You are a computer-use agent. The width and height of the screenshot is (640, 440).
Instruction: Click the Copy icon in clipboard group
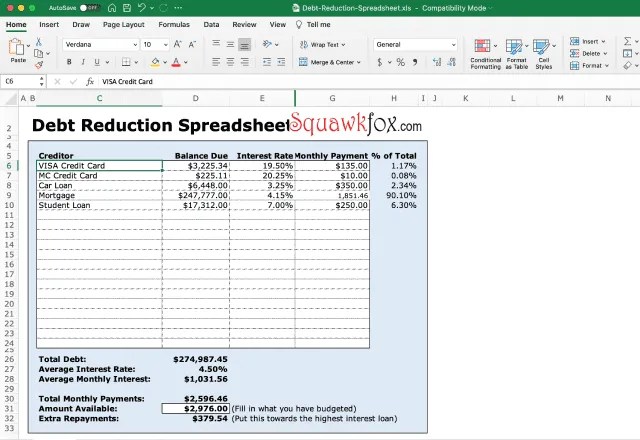[x=38, y=53]
